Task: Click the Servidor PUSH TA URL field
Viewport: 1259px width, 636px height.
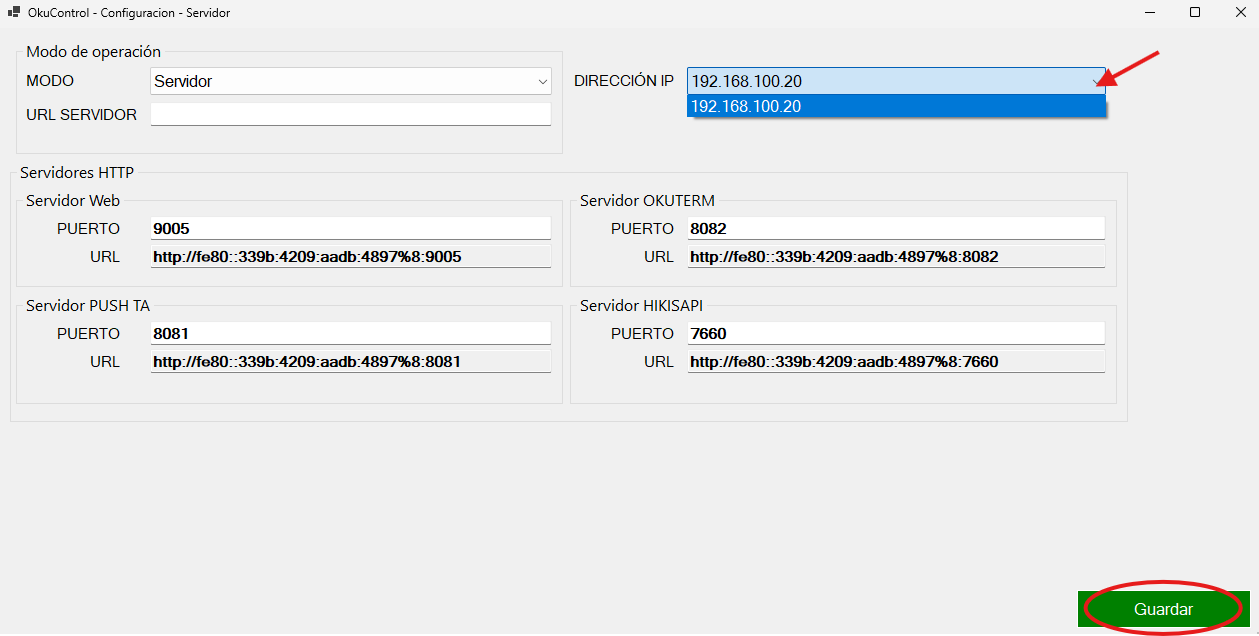Action: [x=350, y=362]
